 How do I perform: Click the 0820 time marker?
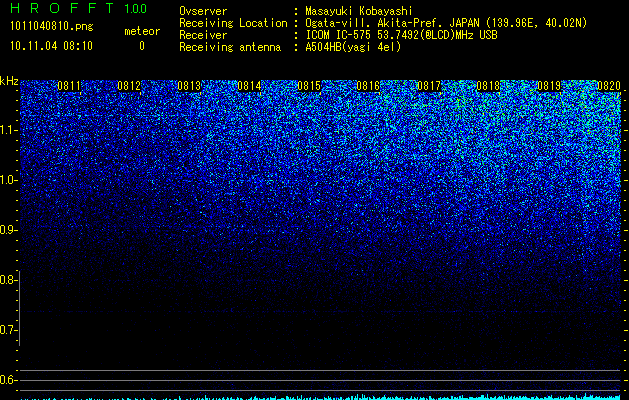coord(609,86)
